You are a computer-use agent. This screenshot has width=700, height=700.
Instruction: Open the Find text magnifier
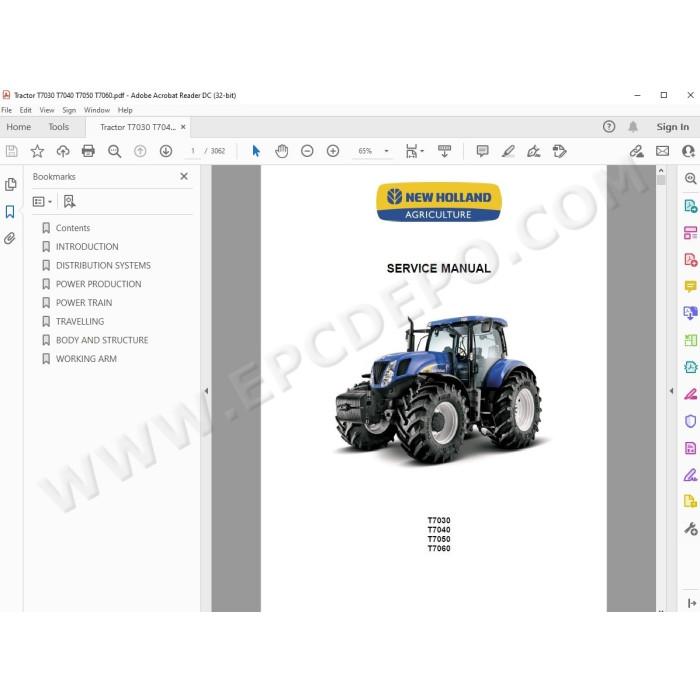(114, 151)
